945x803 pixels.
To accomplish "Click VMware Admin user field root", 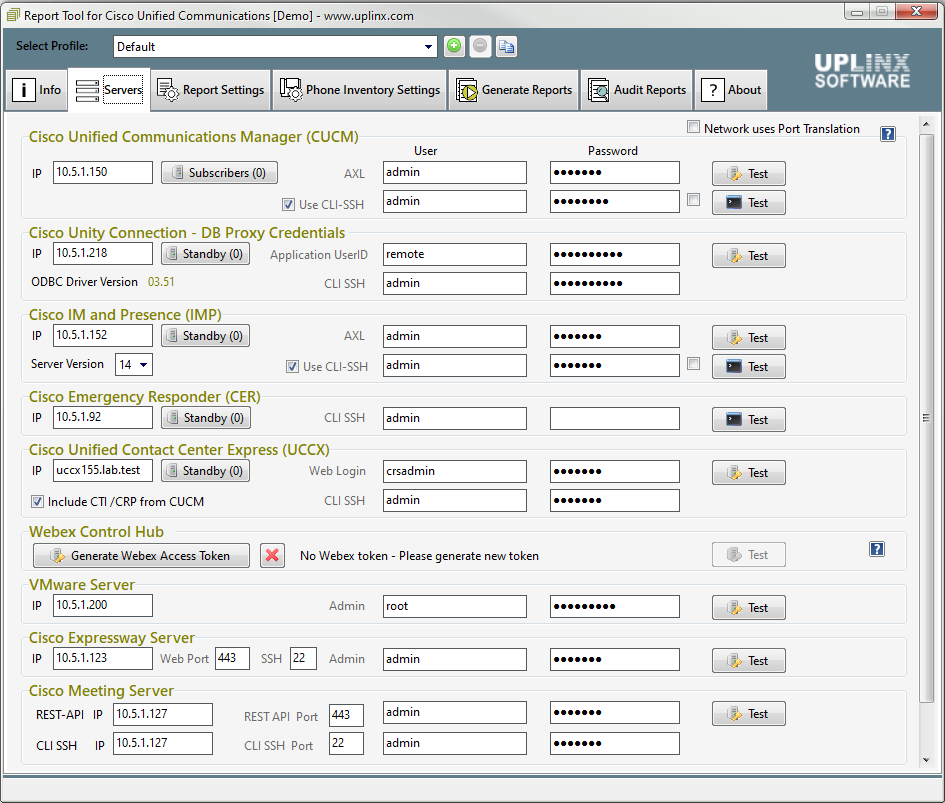I will point(454,606).
